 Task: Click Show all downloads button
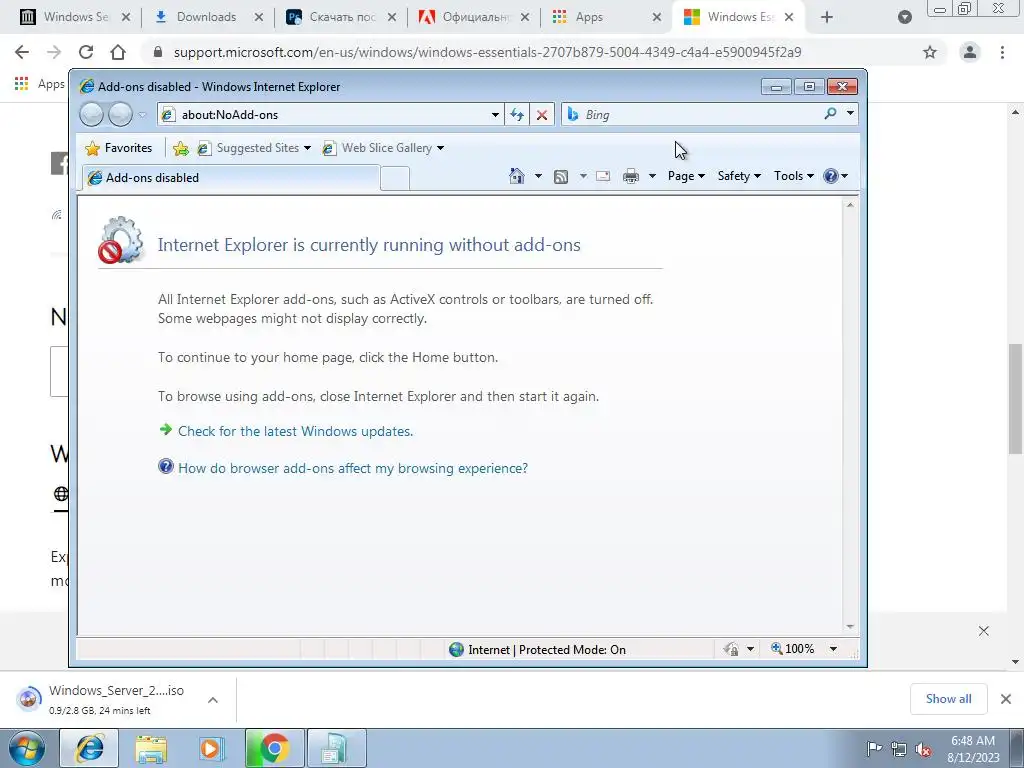coord(948,699)
